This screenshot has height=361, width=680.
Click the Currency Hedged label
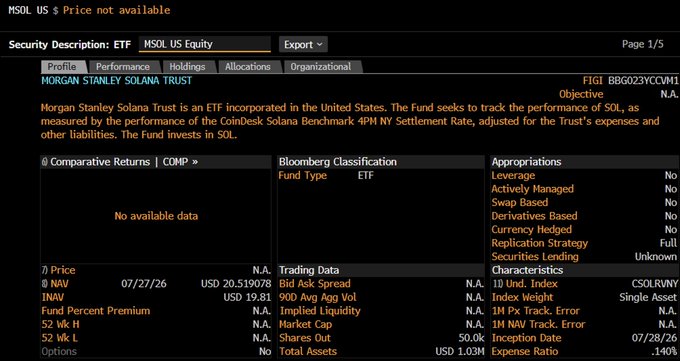pos(532,230)
